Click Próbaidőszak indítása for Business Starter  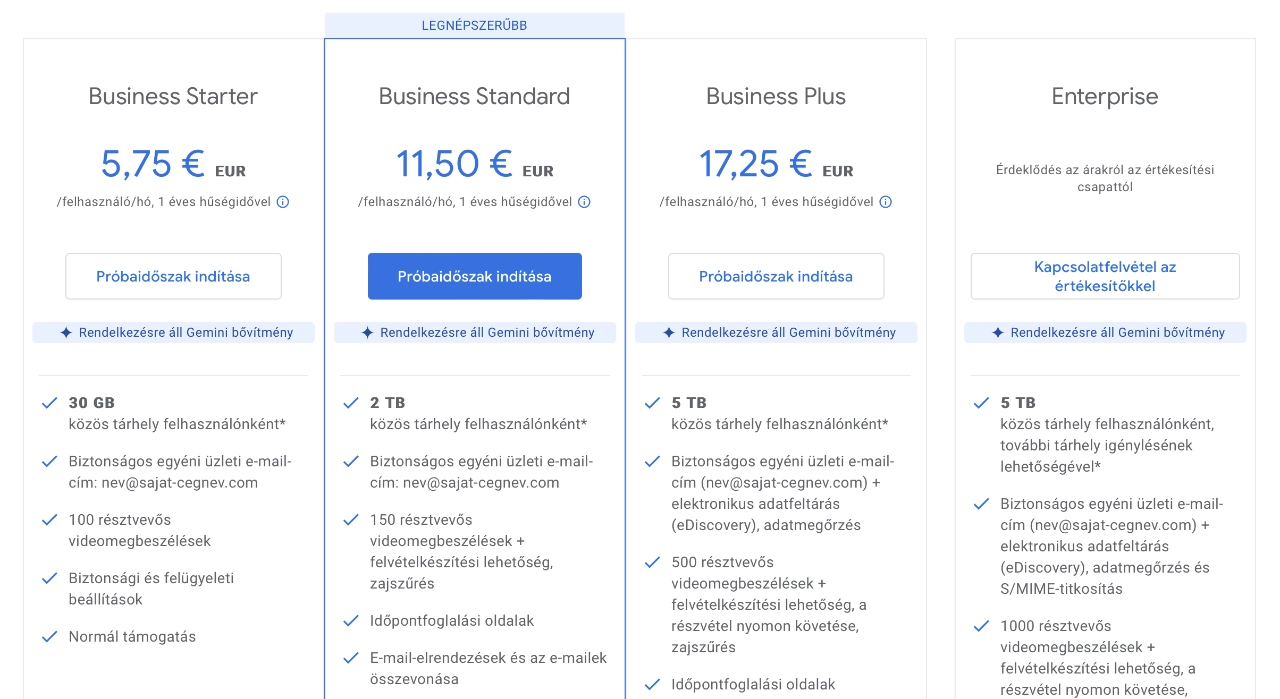[173, 276]
